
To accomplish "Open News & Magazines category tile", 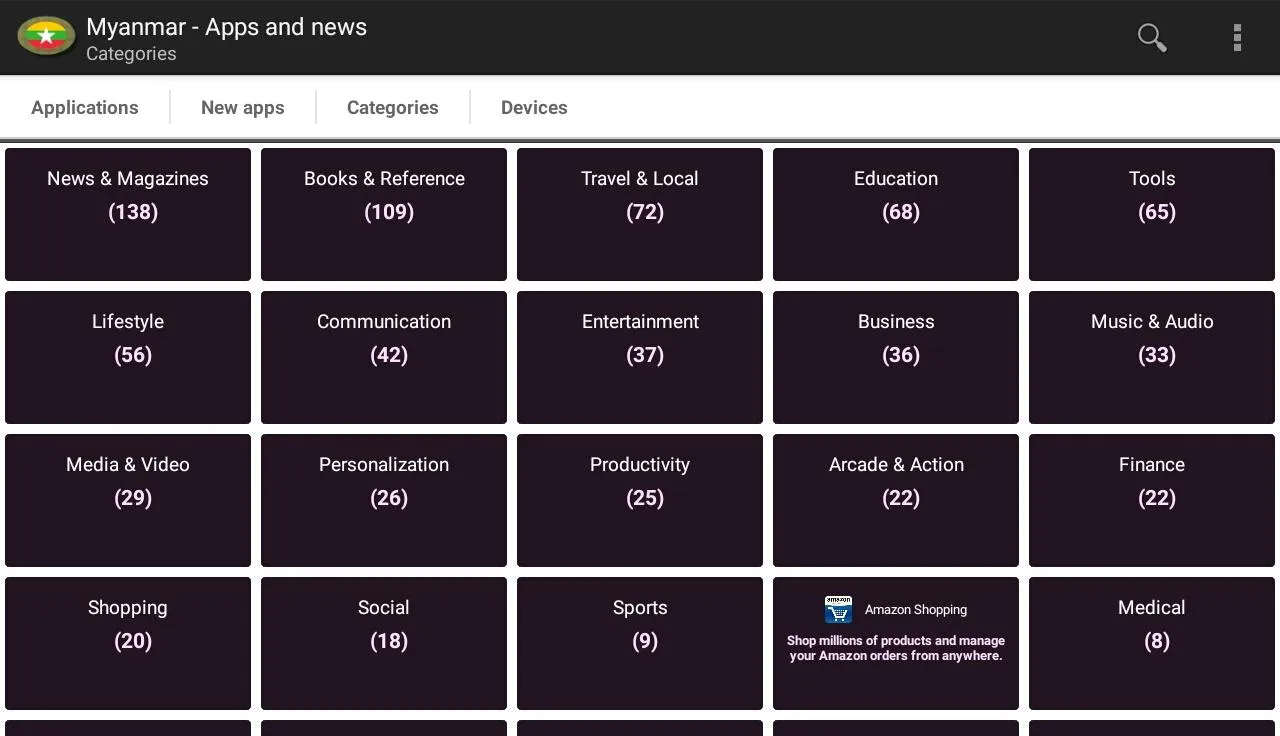I will pos(128,214).
